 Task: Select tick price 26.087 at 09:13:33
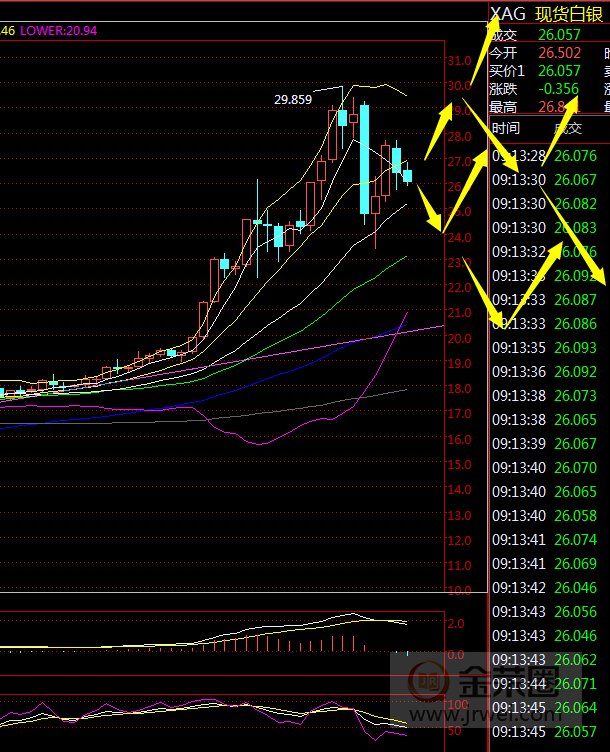[575, 300]
